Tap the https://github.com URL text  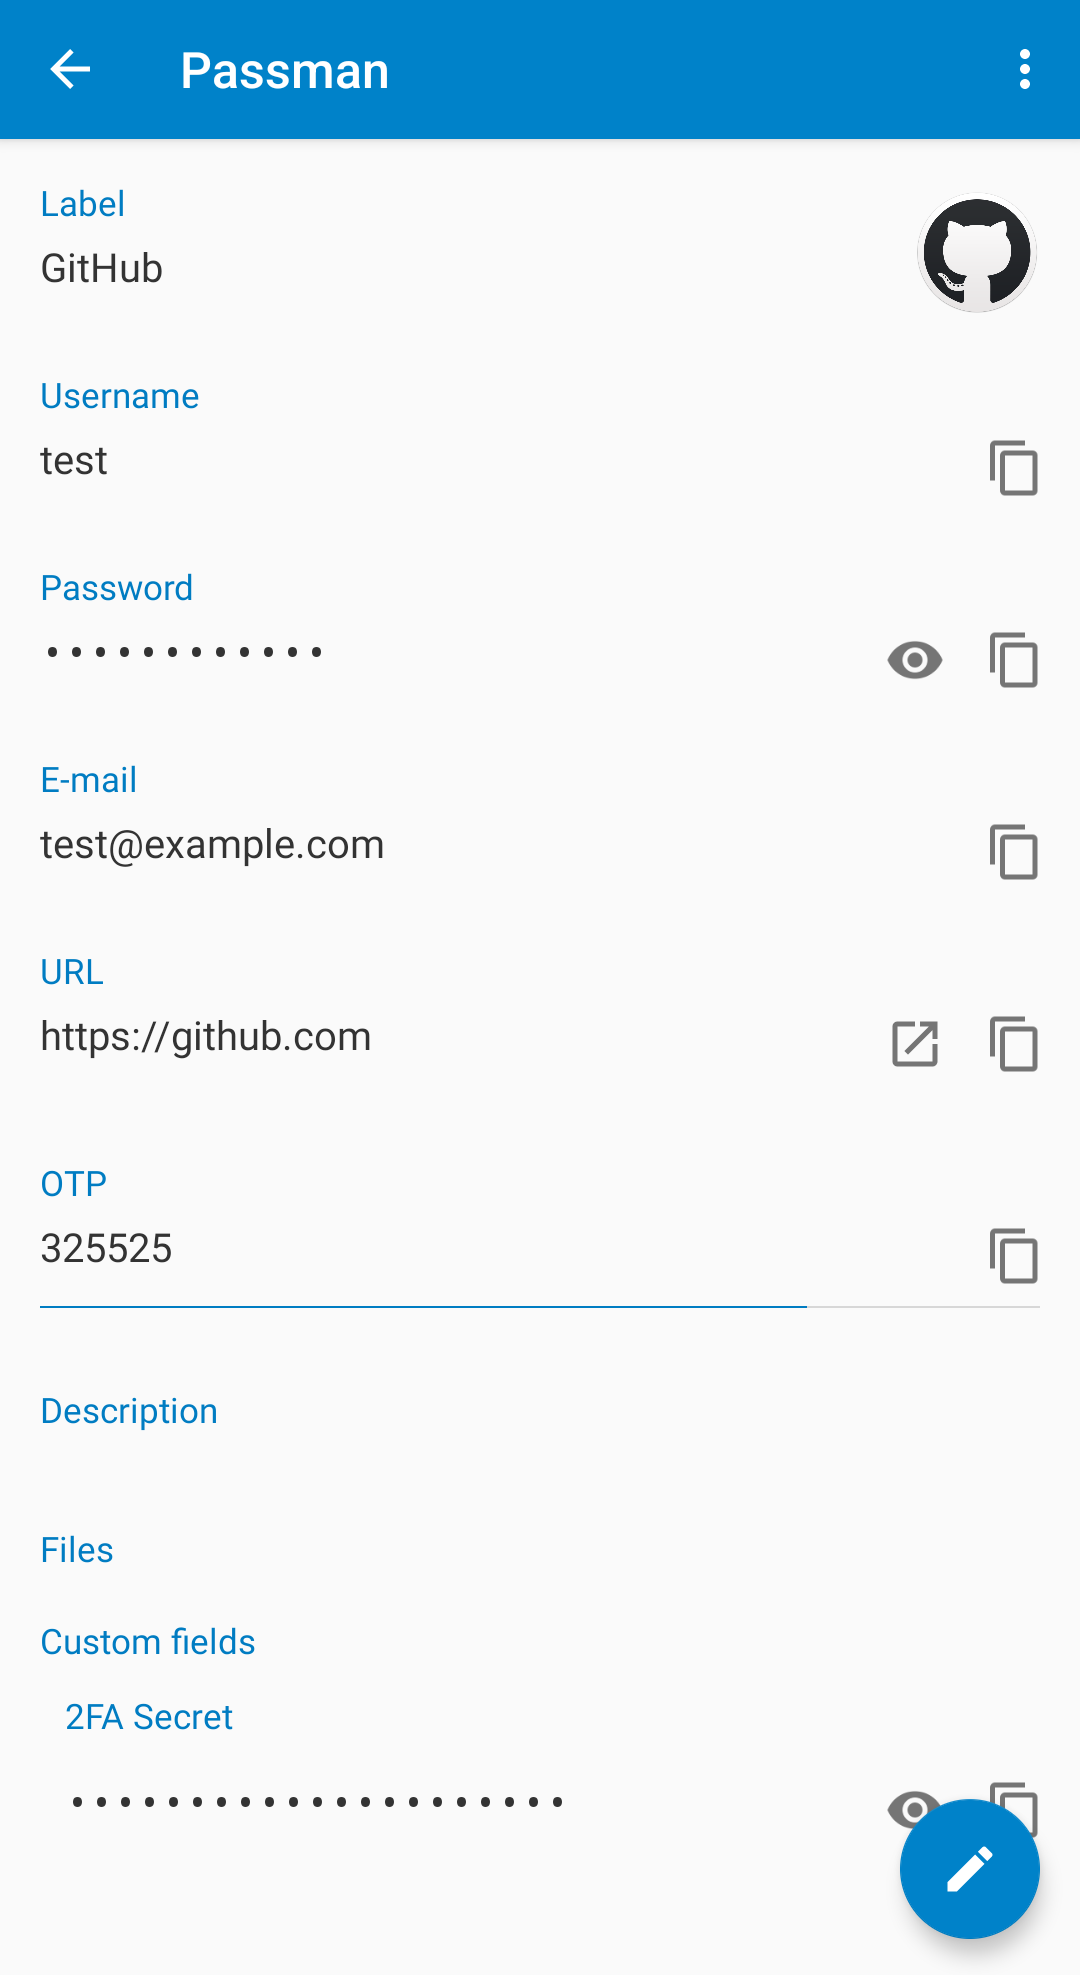[206, 1037]
